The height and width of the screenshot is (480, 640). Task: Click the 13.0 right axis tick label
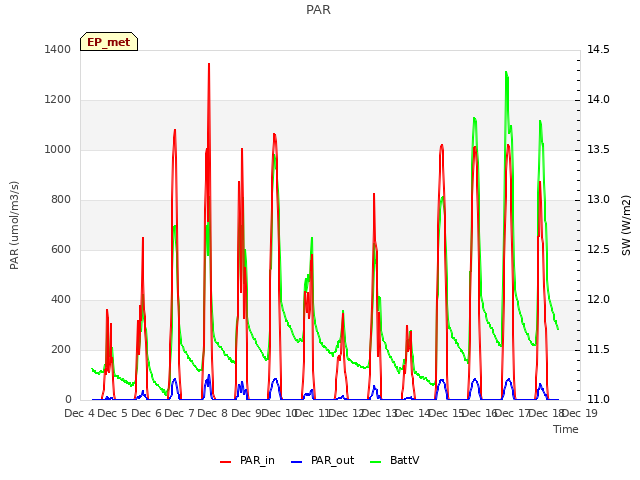(x=598, y=199)
